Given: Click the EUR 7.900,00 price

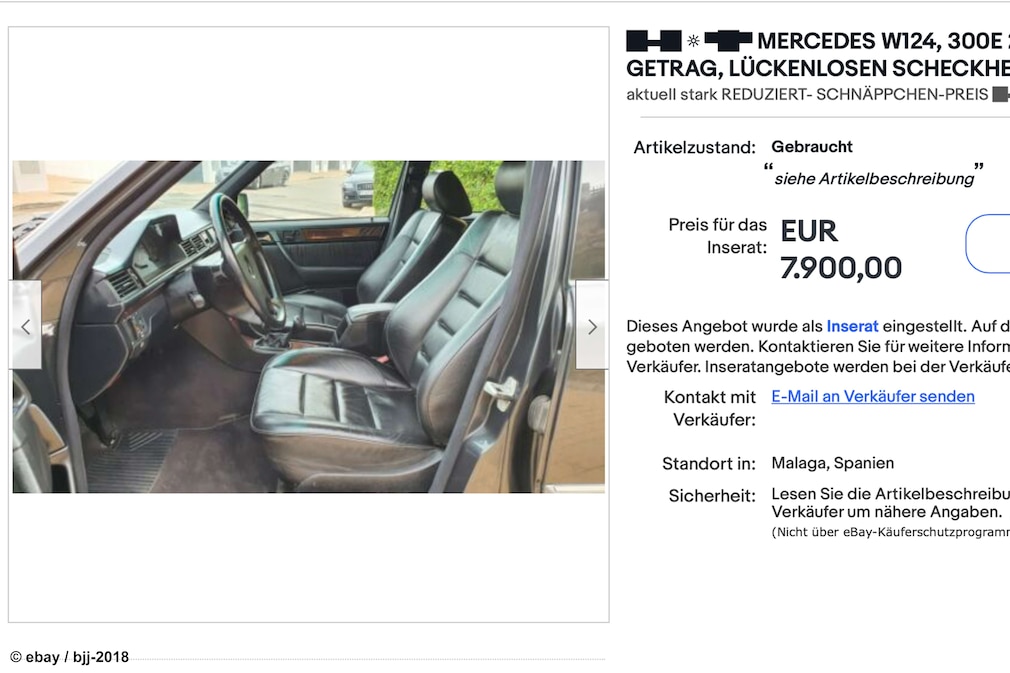Looking at the screenshot, I should pyautogui.click(x=841, y=250).
